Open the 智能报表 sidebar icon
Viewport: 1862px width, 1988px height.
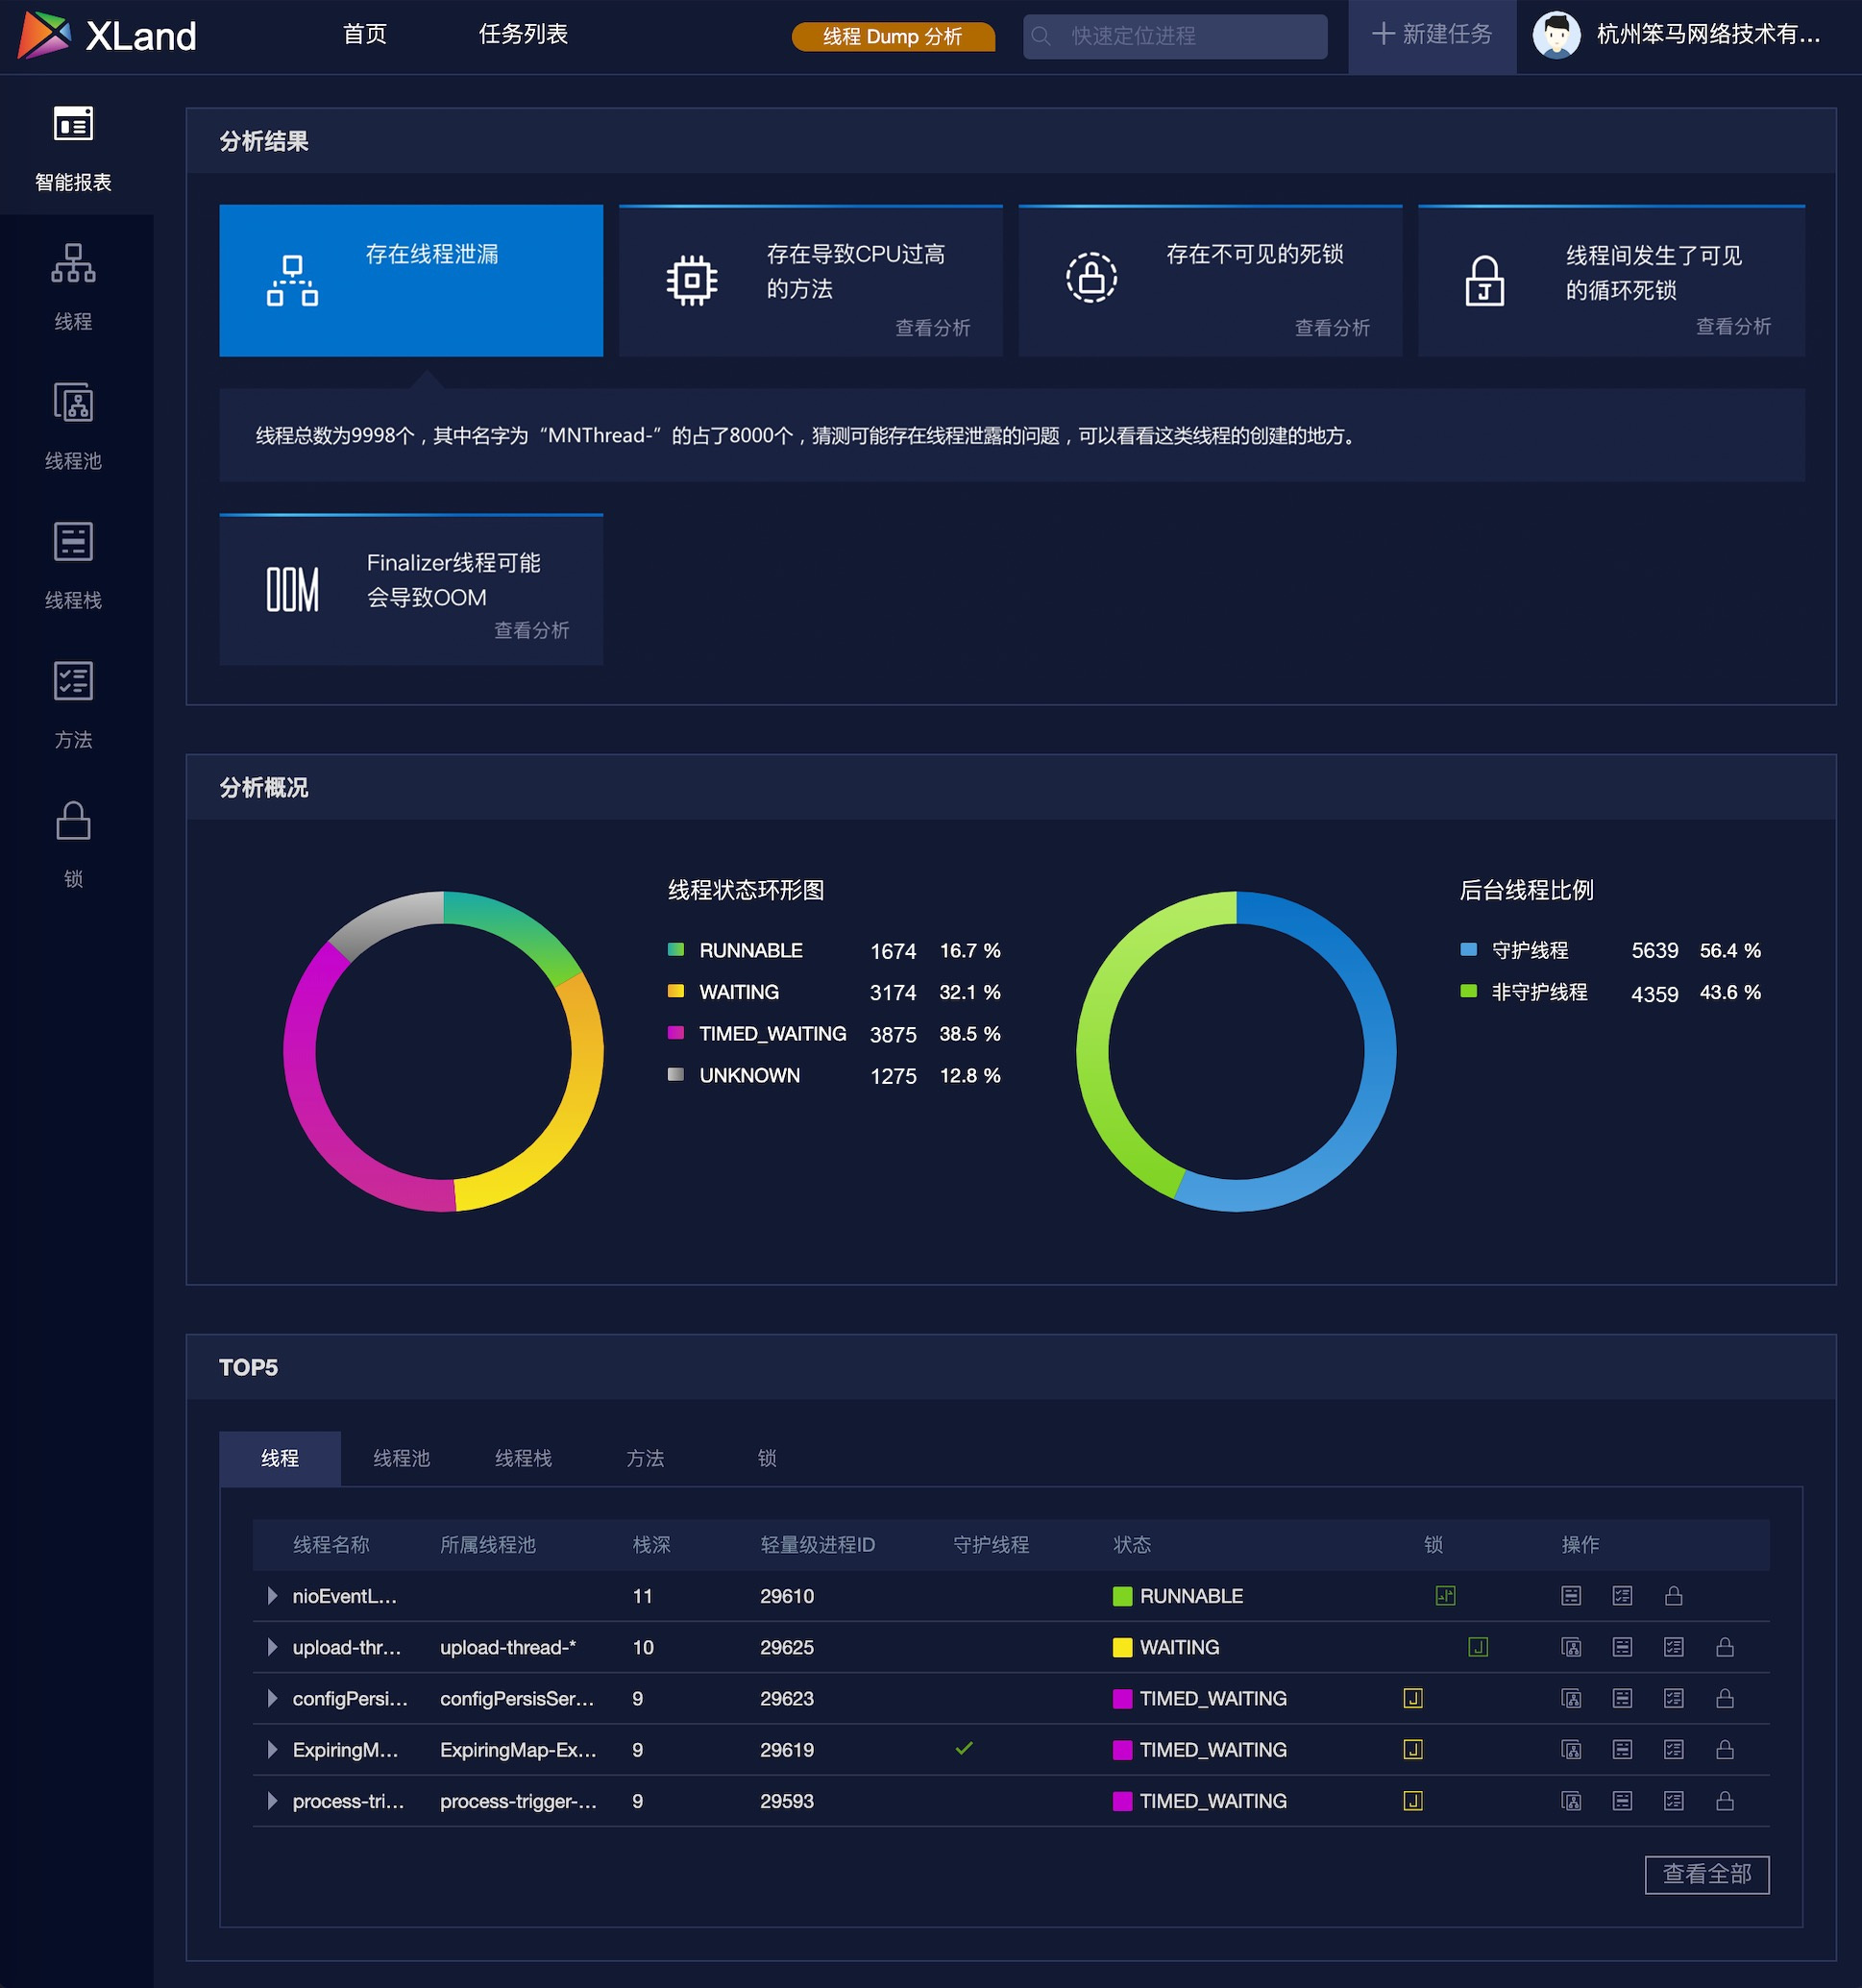[x=73, y=124]
